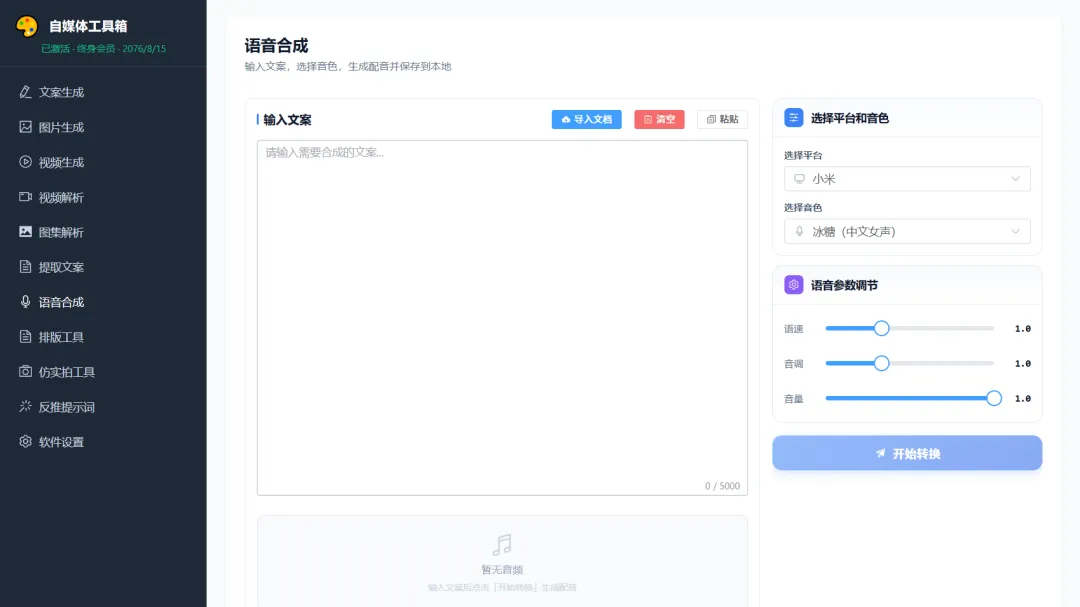This screenshot has height=607, width=1080.
Task: Click the 粘贴 paste button
Action: 723,119
